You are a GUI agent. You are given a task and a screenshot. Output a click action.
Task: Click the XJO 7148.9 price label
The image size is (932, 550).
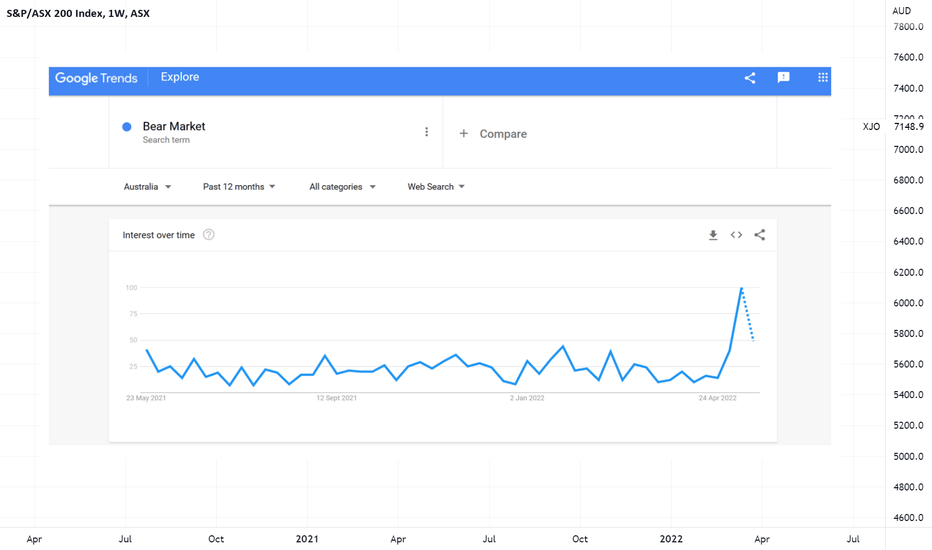coord(893,127)
